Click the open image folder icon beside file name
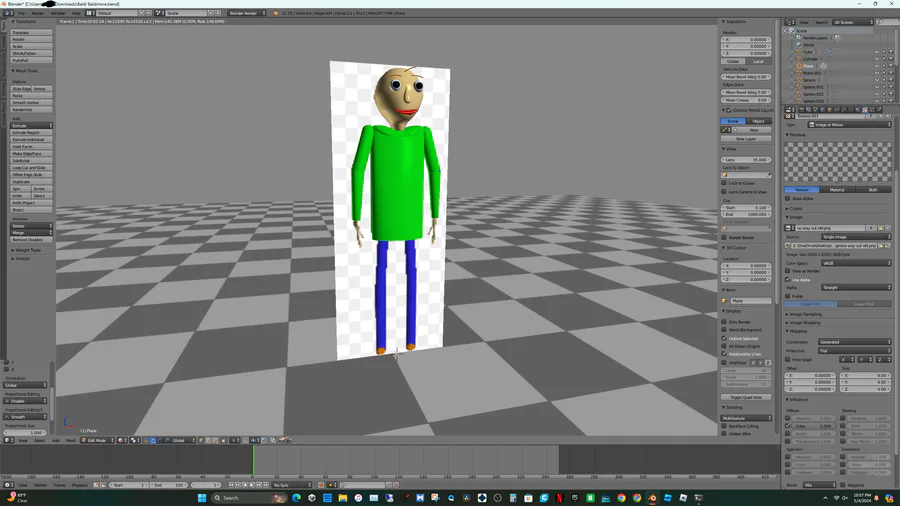This screenshot has width=900, height=506. pyautogui.click(x=880, y=228)
